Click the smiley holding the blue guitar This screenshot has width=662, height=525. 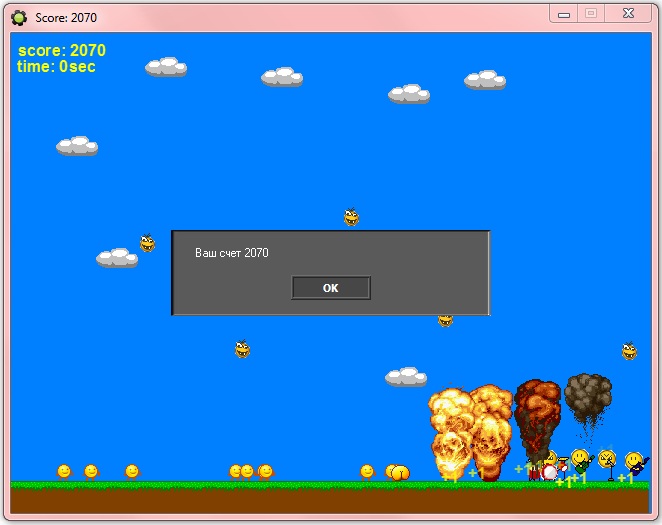click(636, 463)
